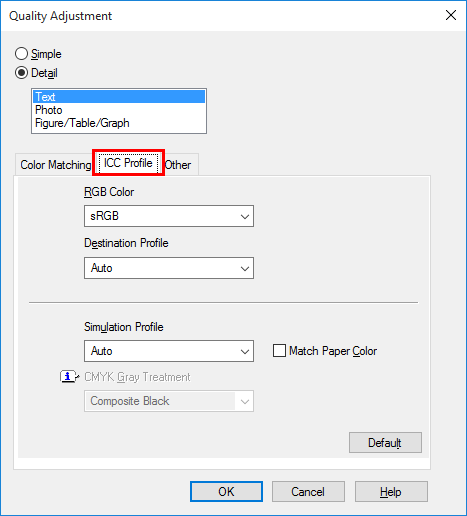Select Text in the object list
Viewport: 467px width, 516px height.
click(119, 97)
